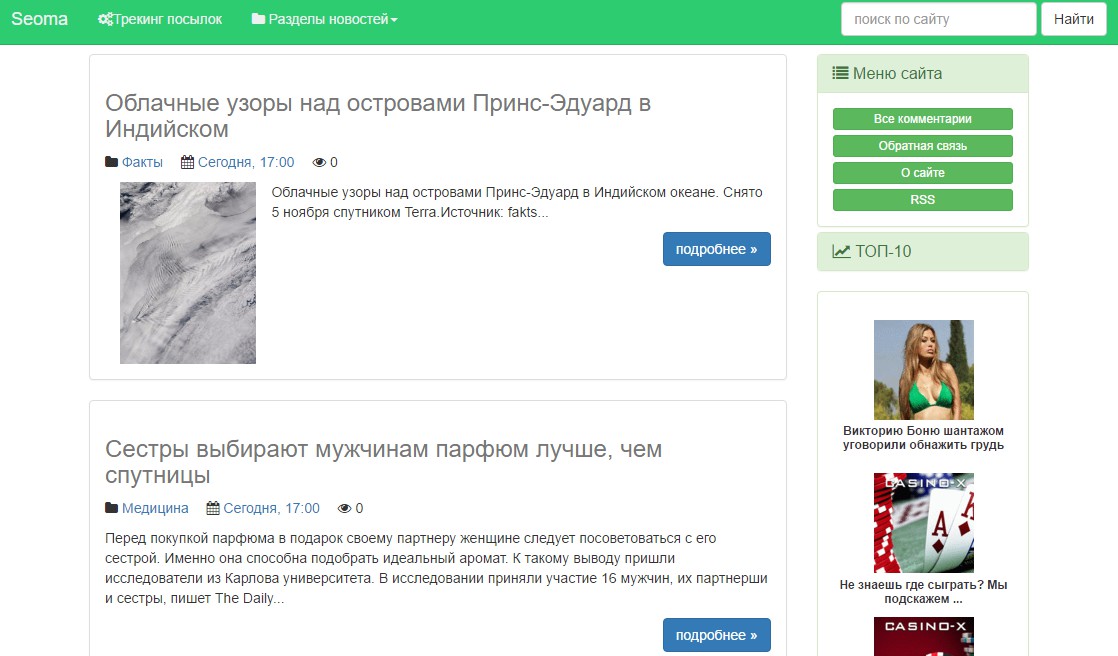Open the RSS sidebar button
The image size is (1118, 656).
(x=923, y=200)
